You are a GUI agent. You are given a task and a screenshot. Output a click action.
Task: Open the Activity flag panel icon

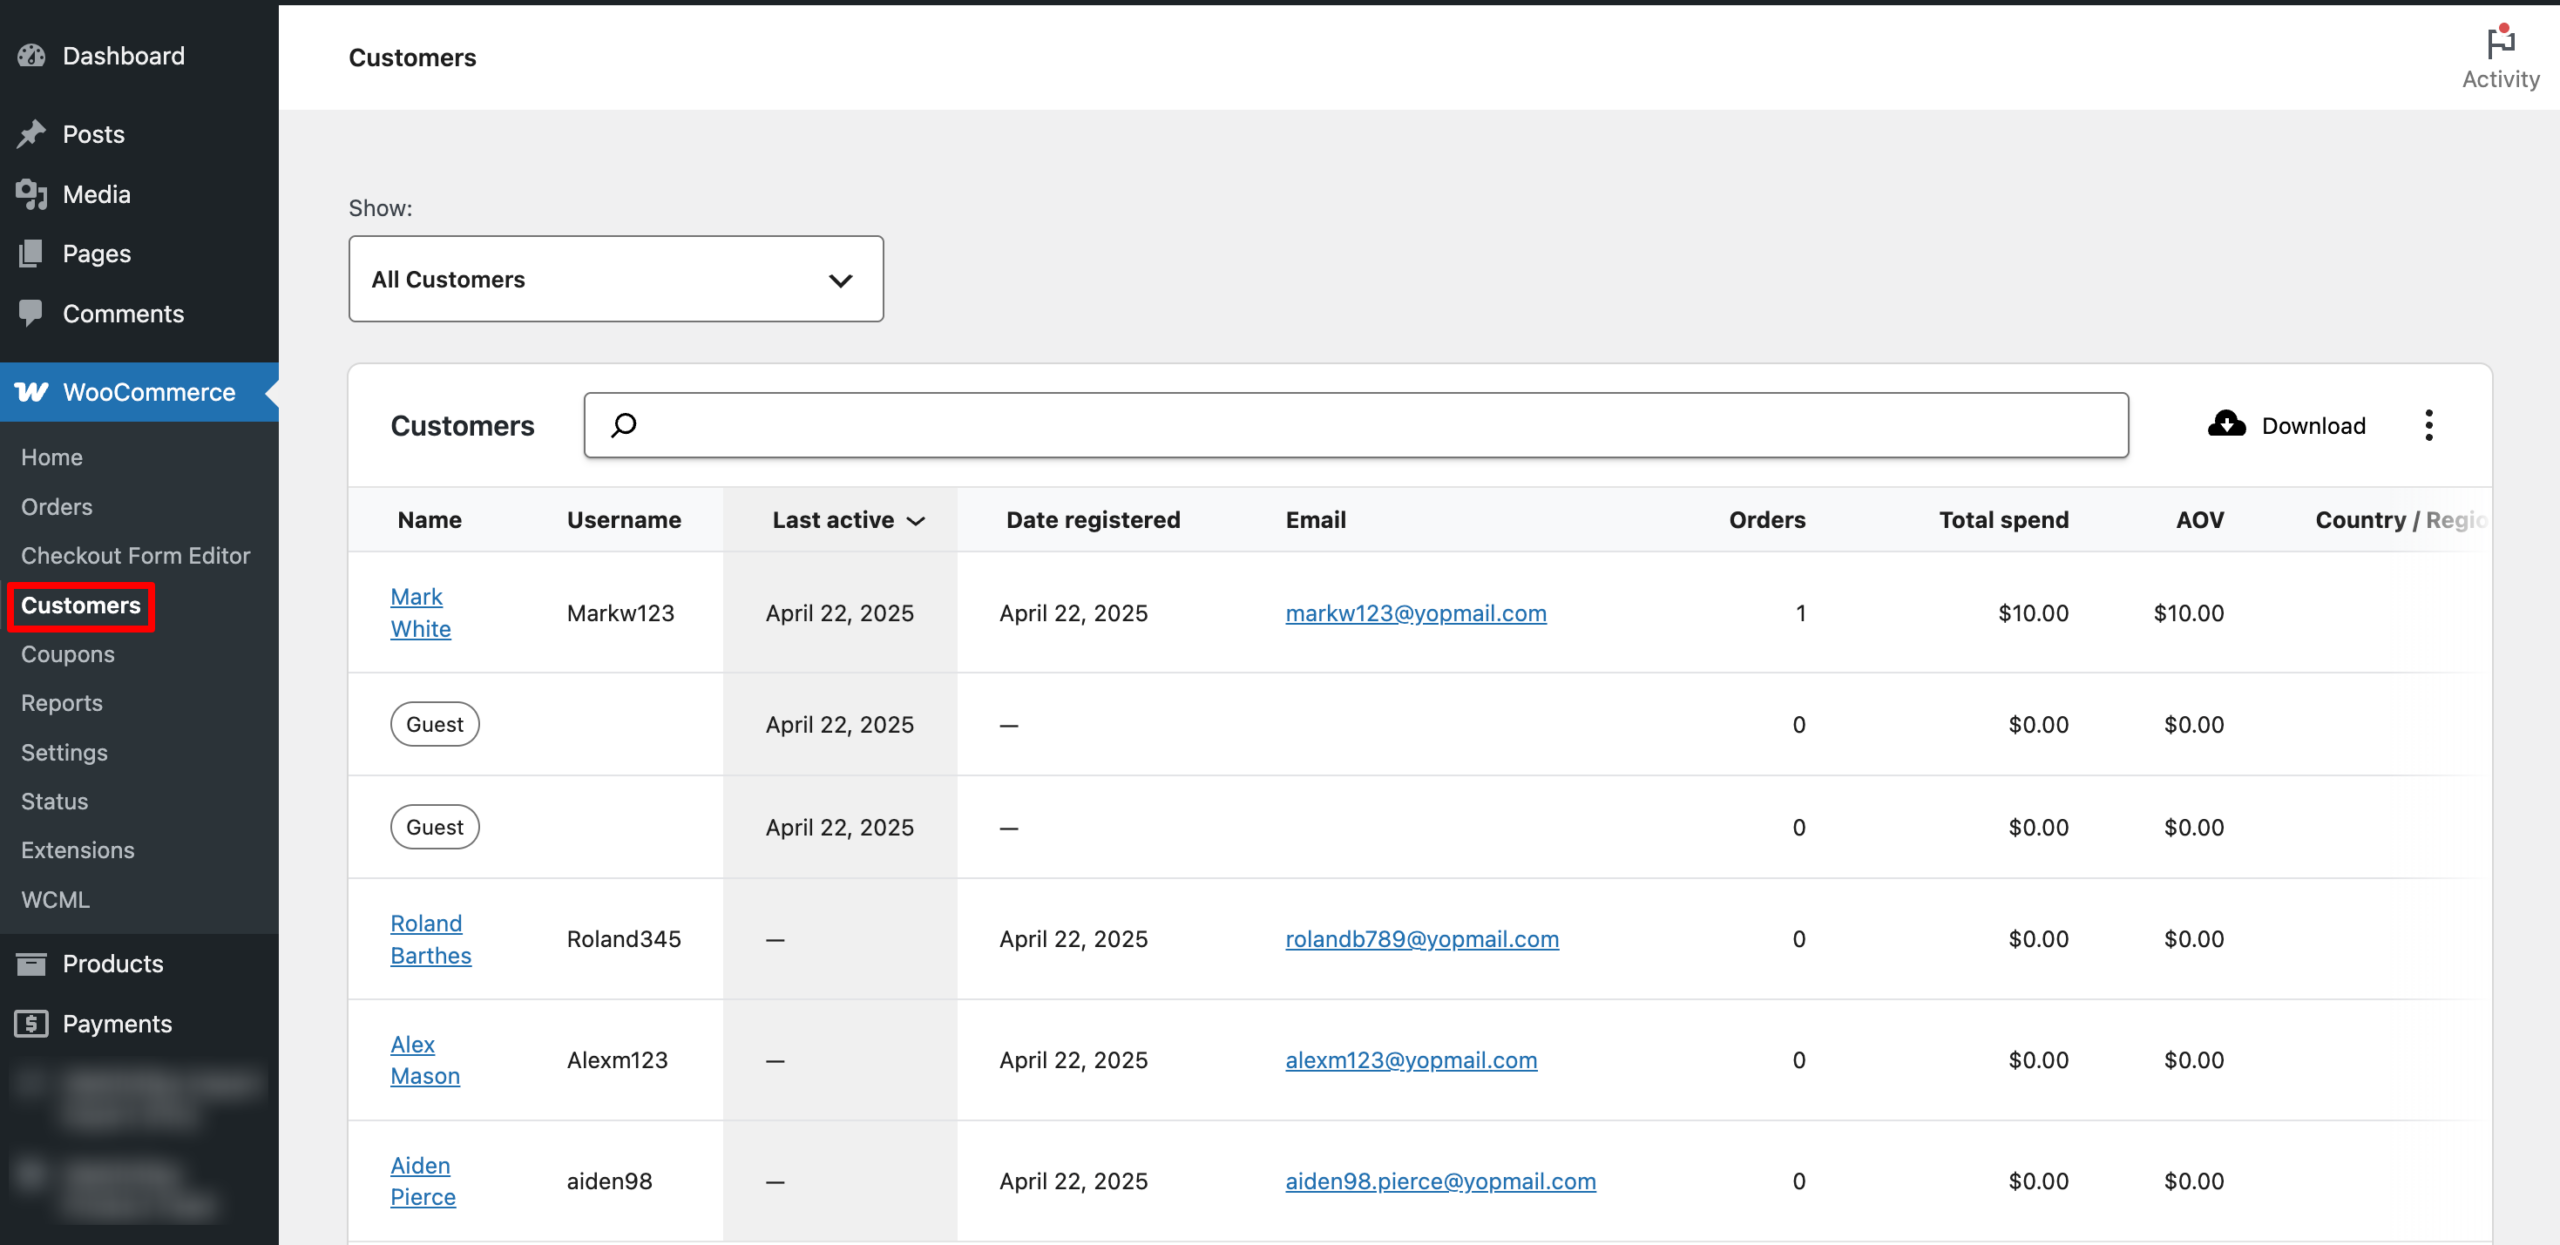(x=2501, y=42)
